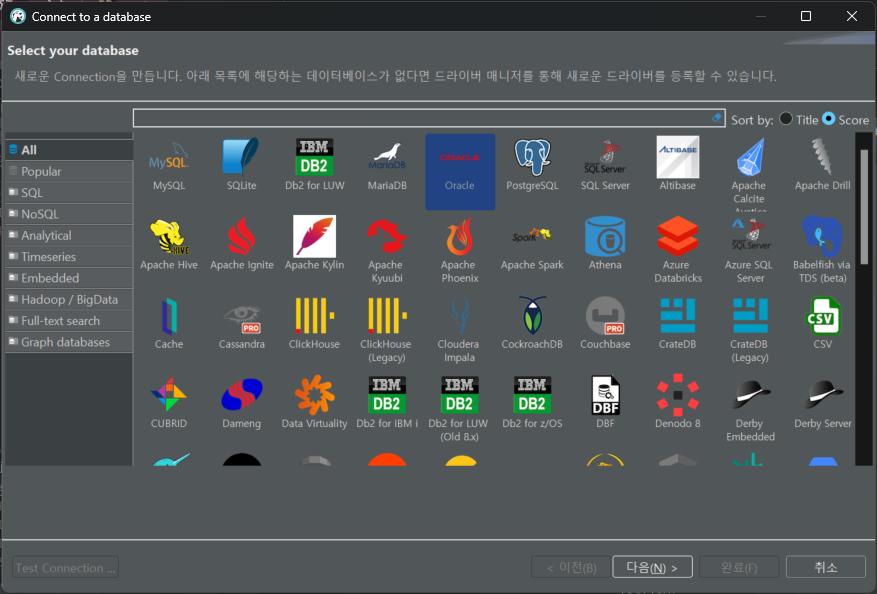Cancel with the 취소 button
This screenshot has width=877, height=594.
click(826, 567)
